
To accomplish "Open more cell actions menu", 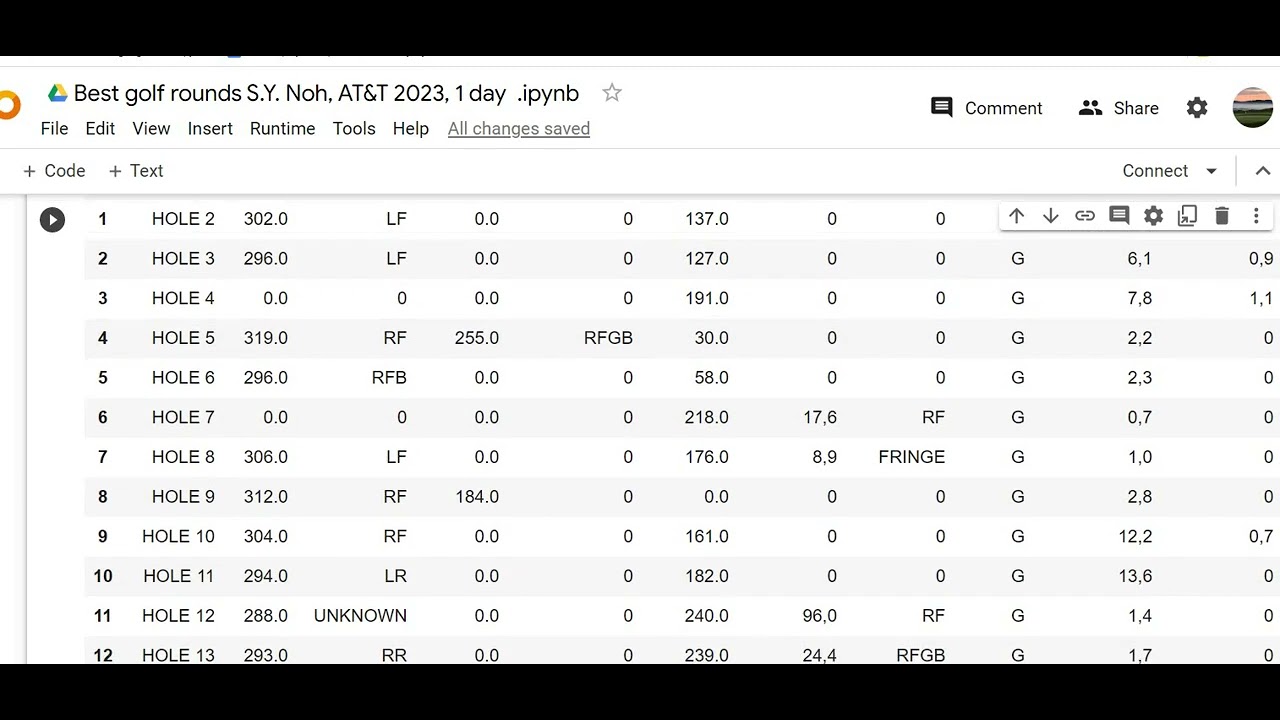I will tap(1256, 216).
